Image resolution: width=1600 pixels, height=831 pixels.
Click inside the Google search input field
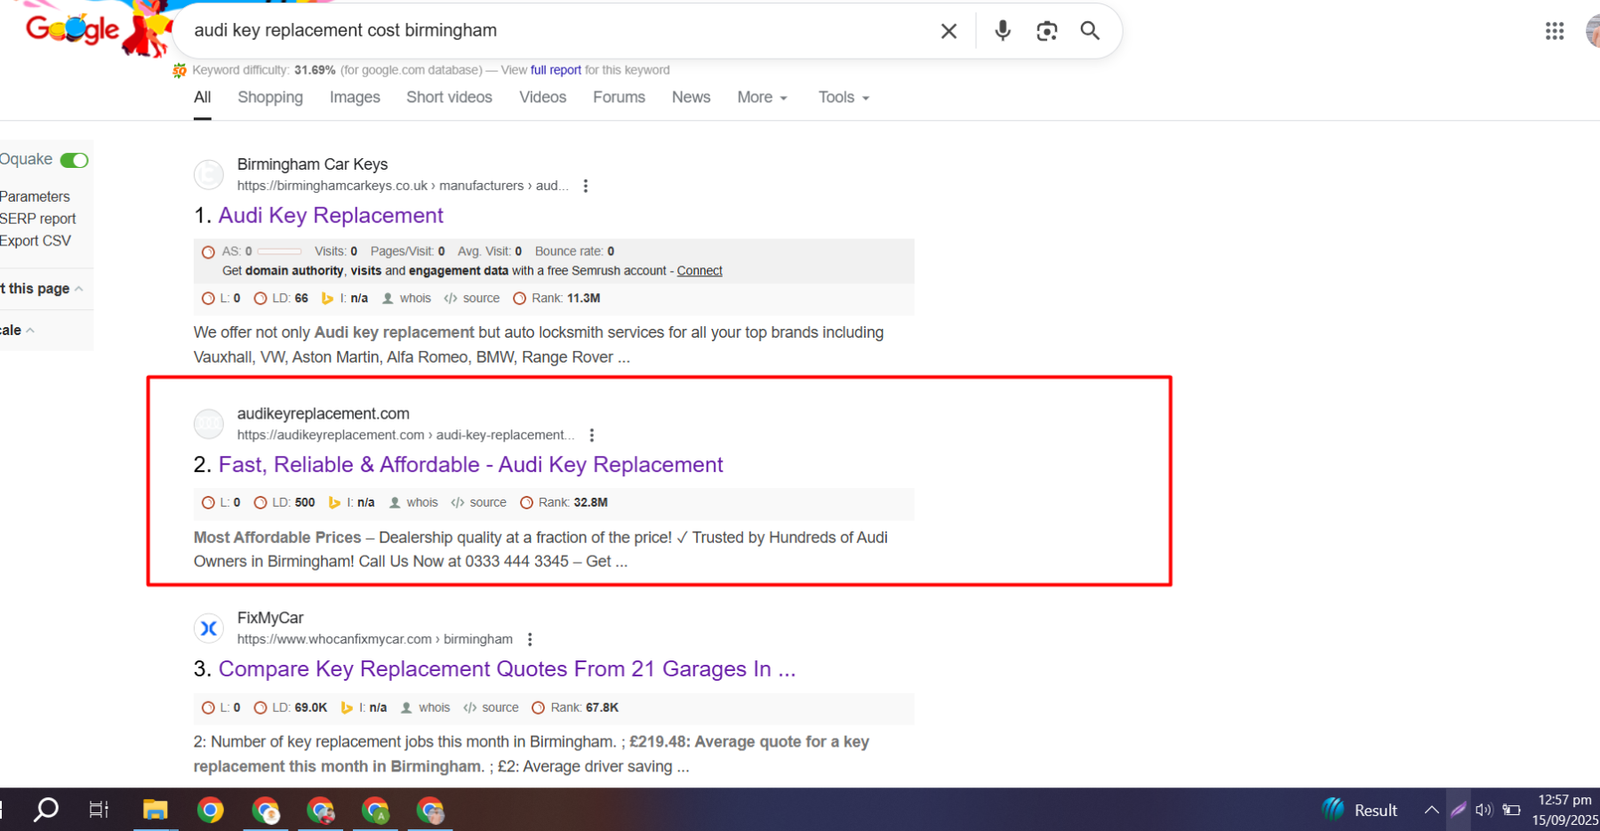[x=550, y=31]
